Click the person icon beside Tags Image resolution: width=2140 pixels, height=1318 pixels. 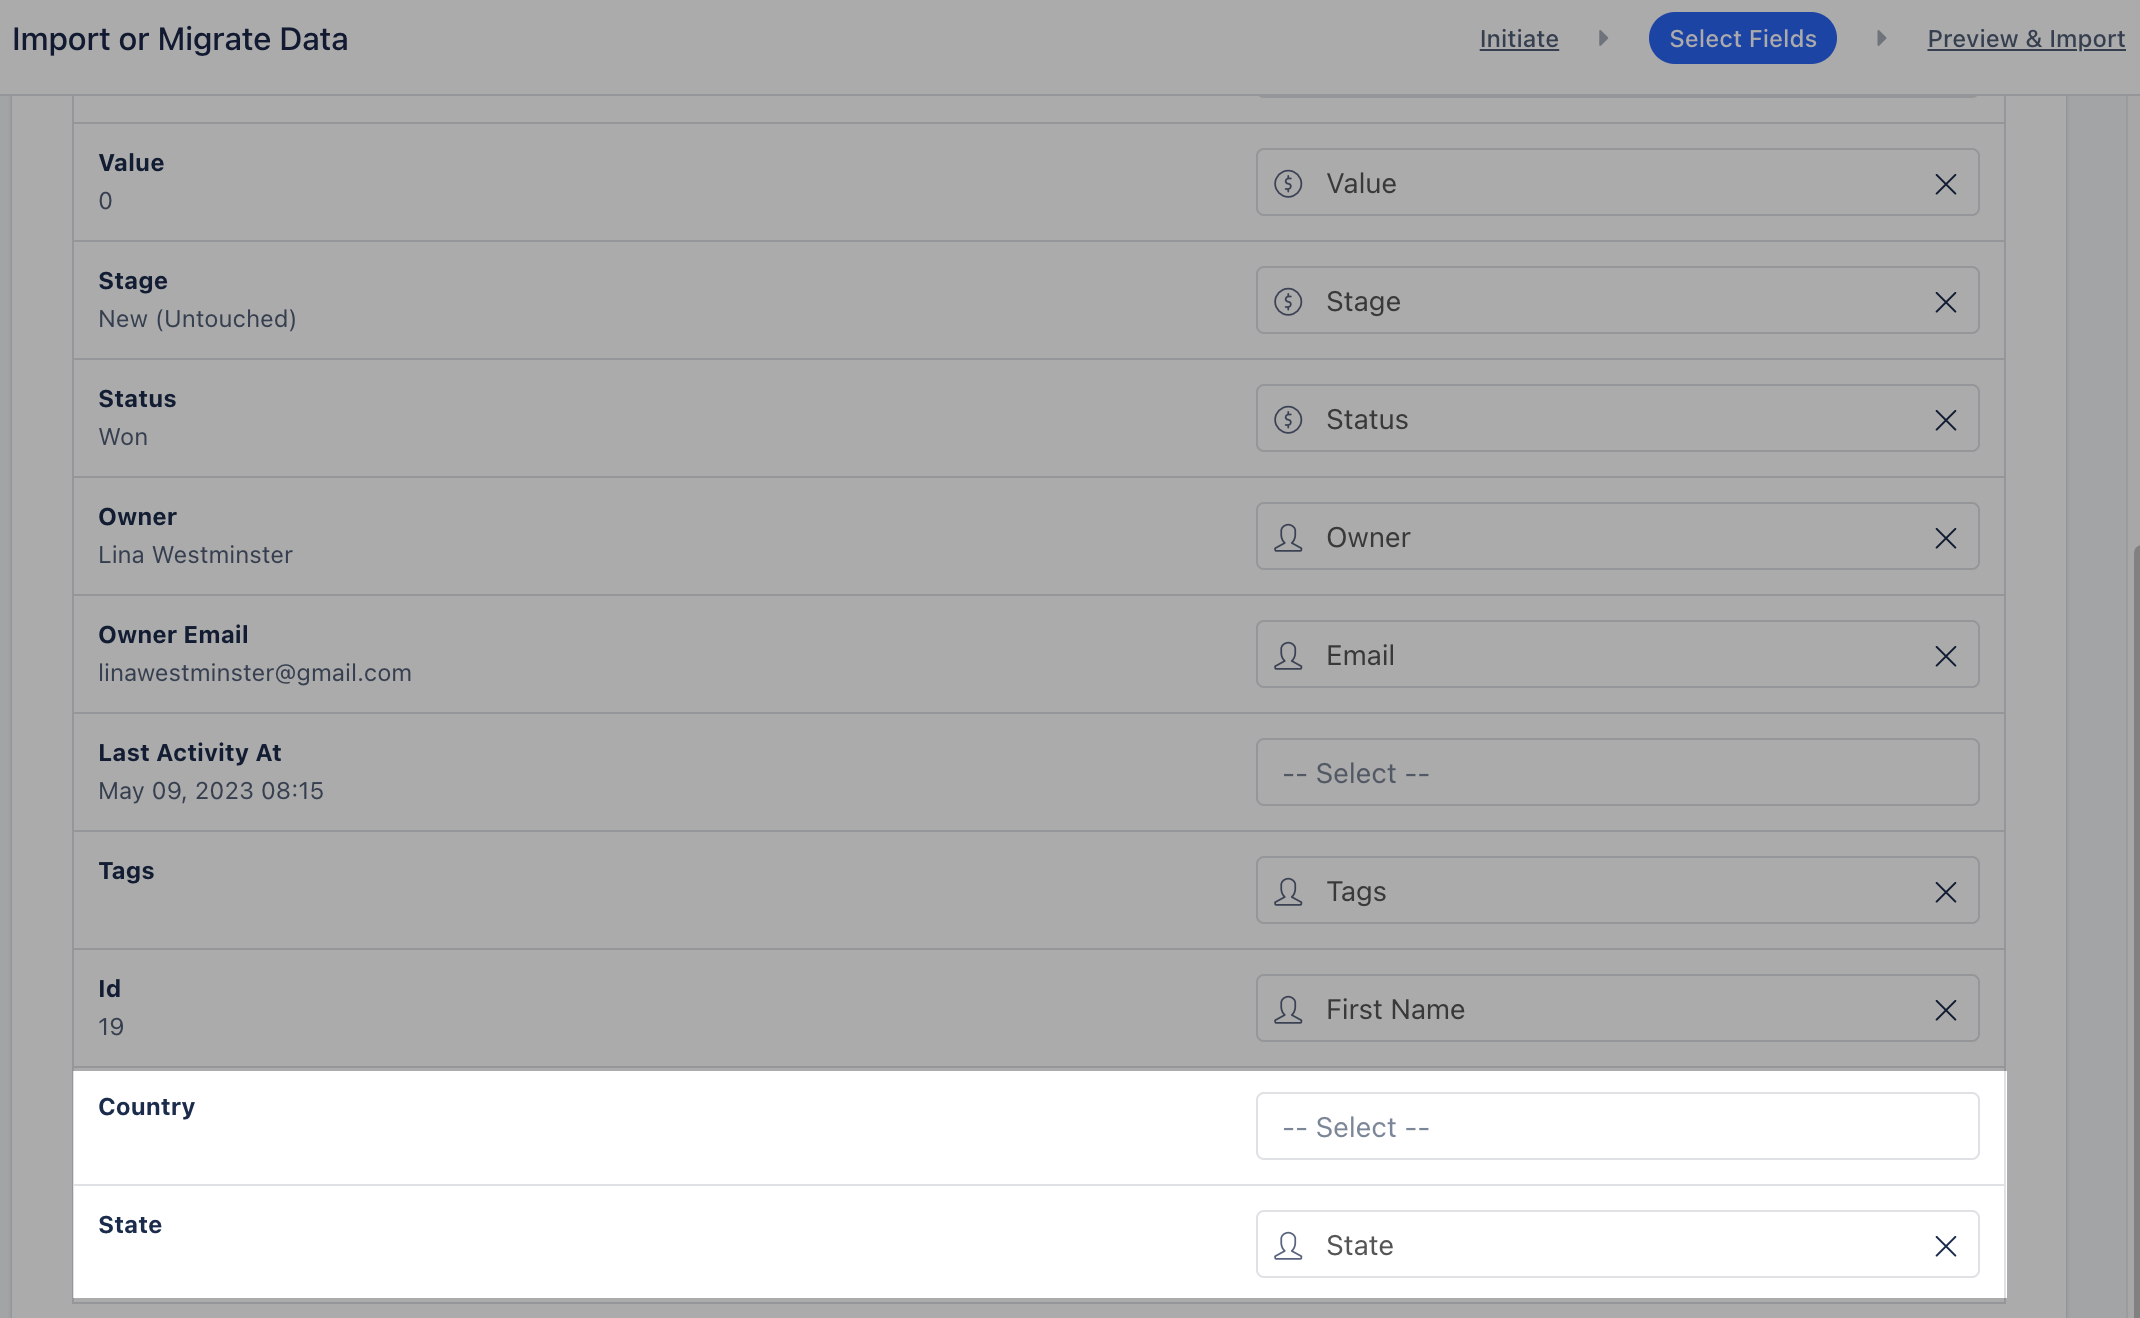[x=1288, y=892]
